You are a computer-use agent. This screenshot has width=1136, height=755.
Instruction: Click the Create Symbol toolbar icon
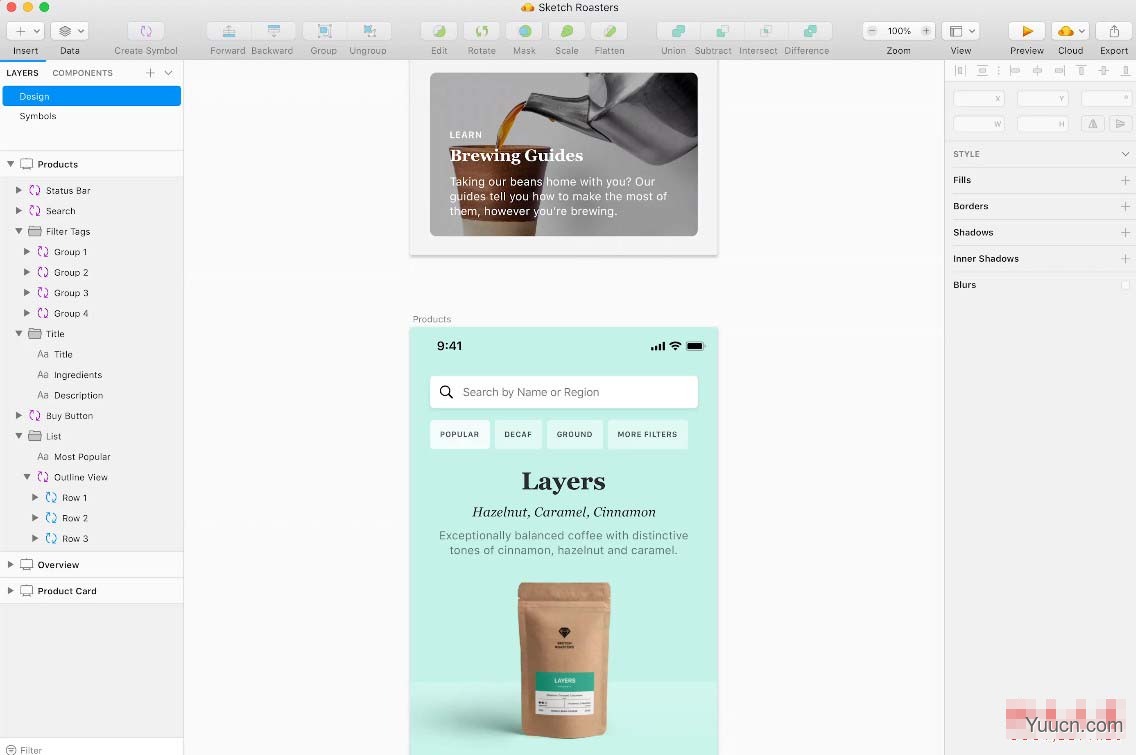146,32
